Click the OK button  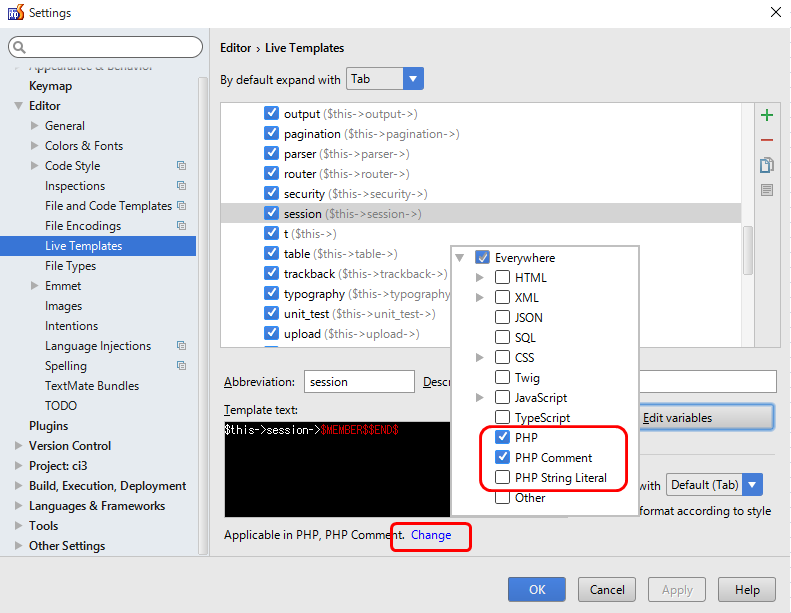(537, 589)
